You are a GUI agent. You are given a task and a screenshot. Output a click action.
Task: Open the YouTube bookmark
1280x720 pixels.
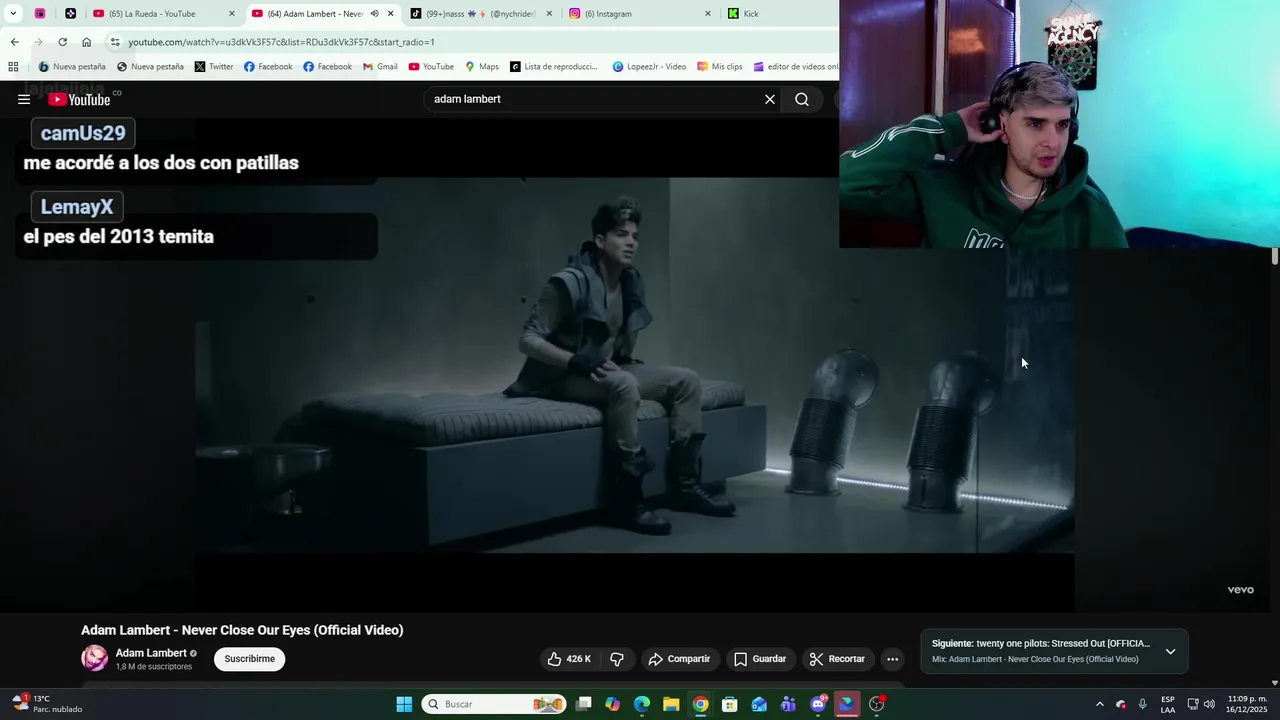(431, 67)
